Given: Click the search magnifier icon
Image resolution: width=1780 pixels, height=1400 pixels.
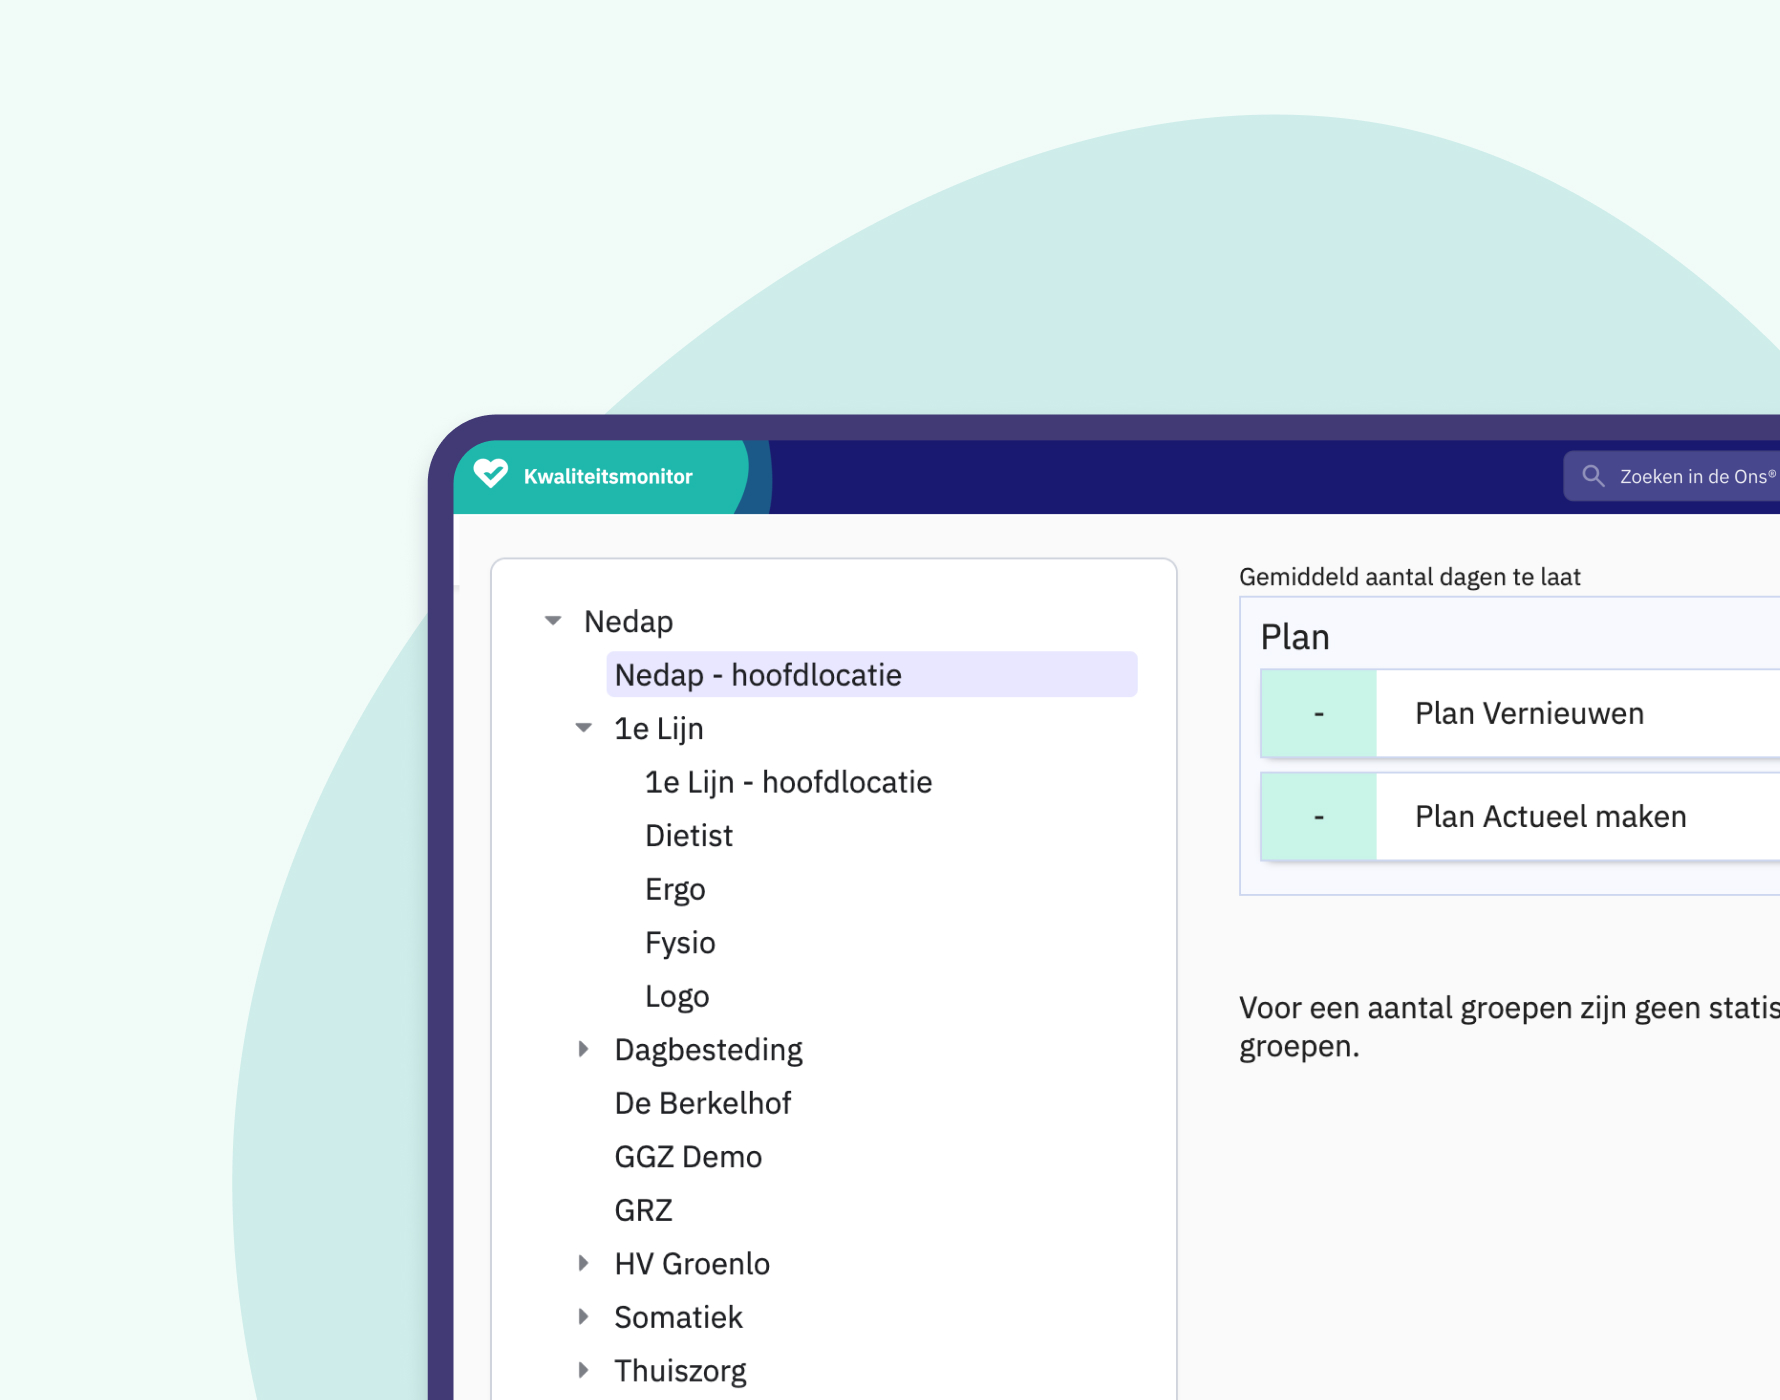Looking at the screenshot, I should point(1593,477).
